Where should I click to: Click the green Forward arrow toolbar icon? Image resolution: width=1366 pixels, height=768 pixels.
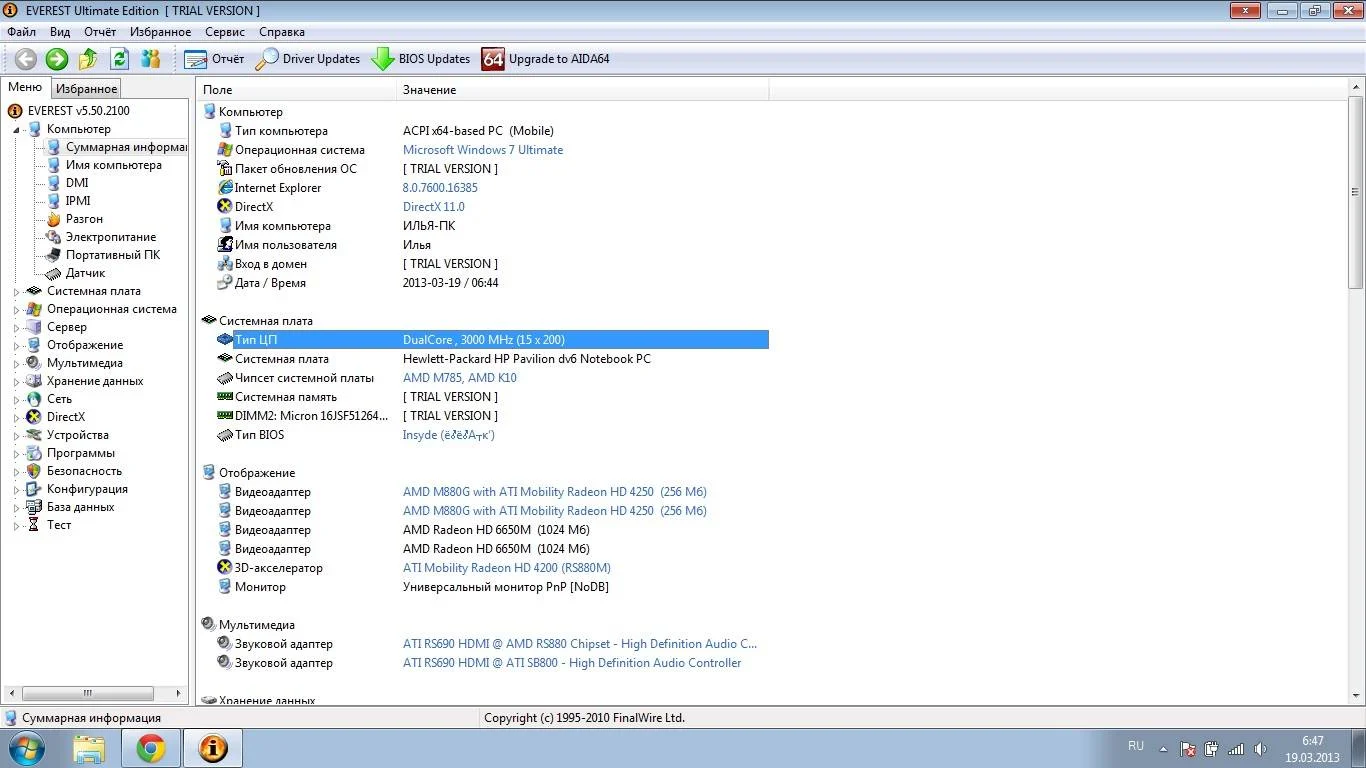pos(57,59)
